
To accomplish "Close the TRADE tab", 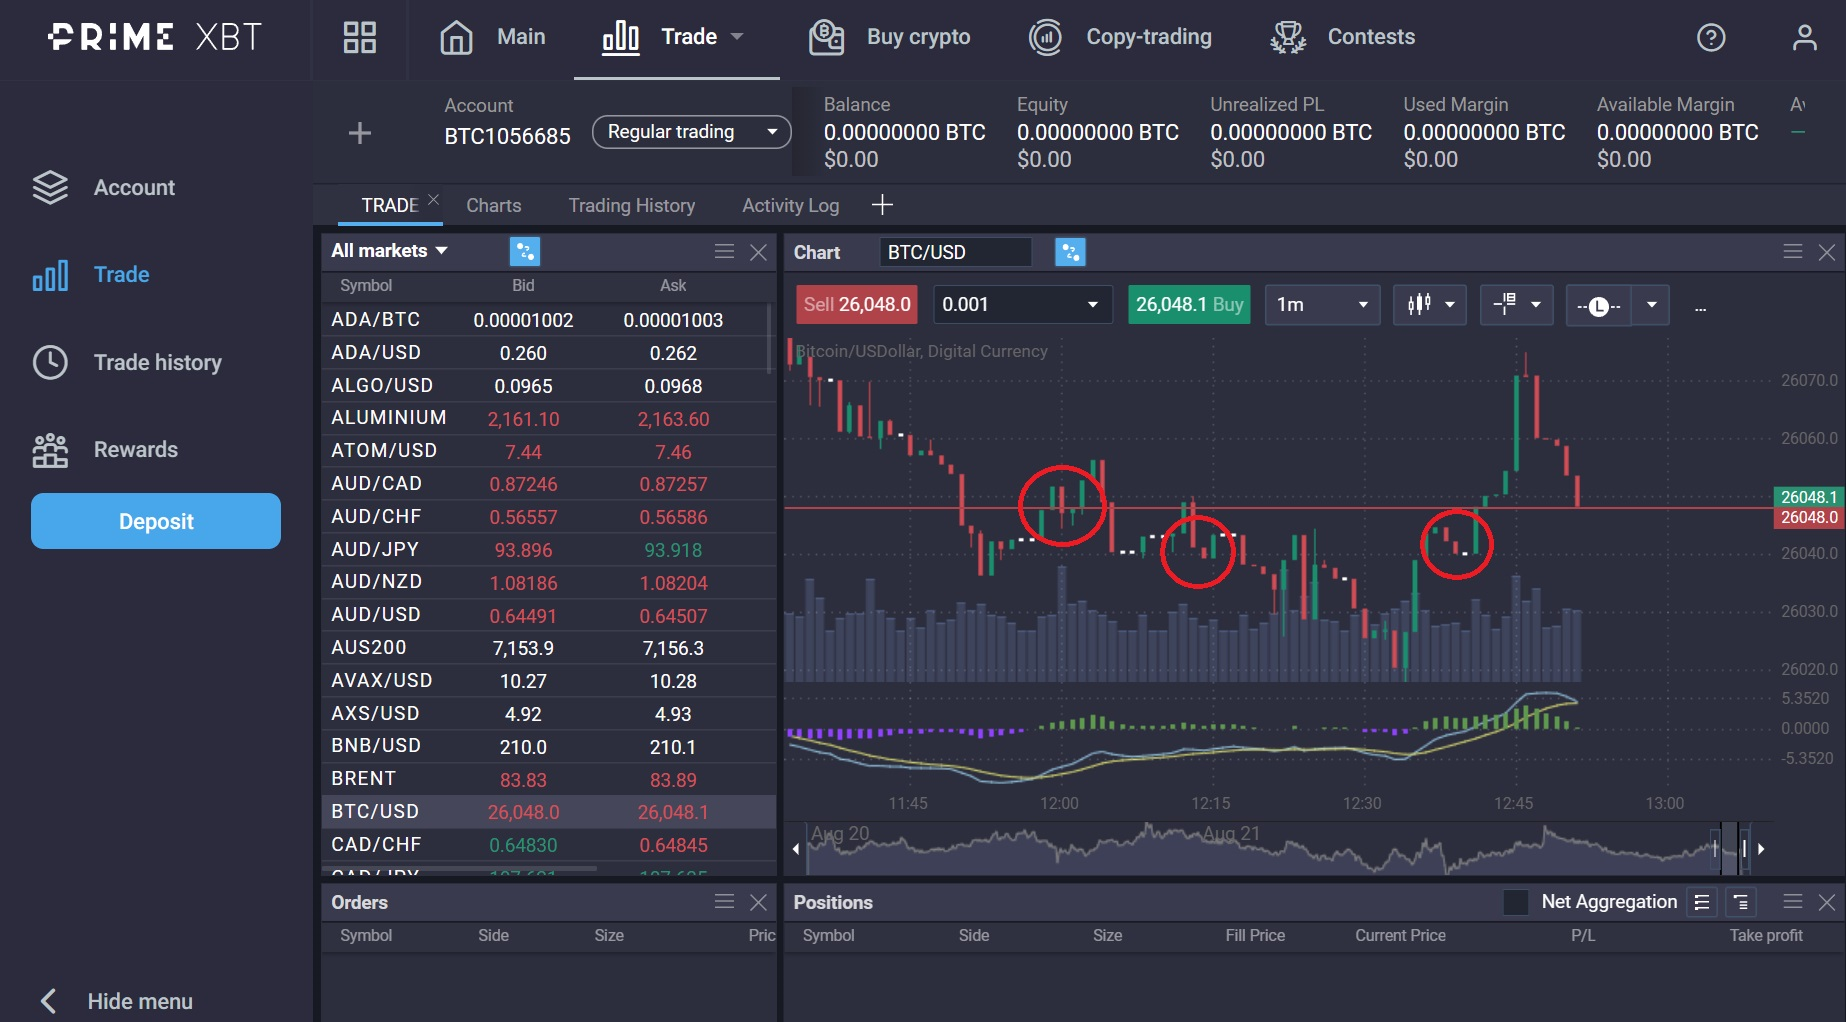I will (433, 199).
